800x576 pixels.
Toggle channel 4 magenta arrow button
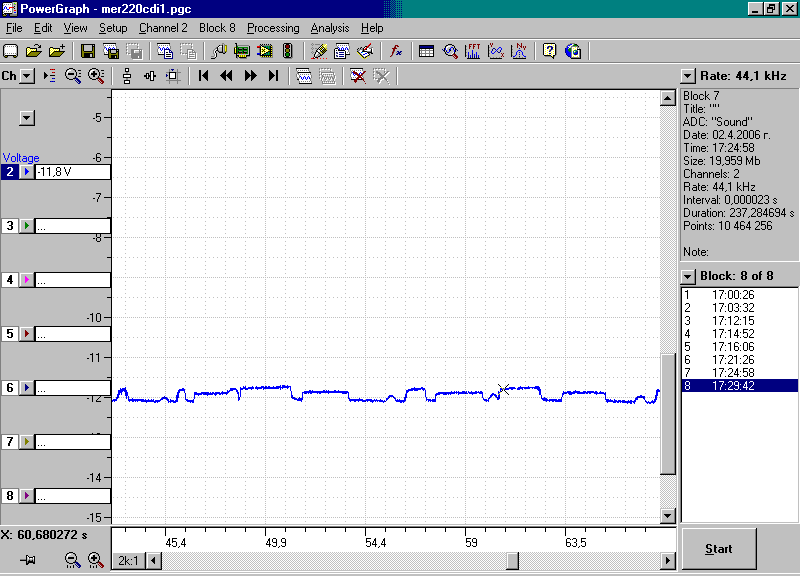point(27,280)
